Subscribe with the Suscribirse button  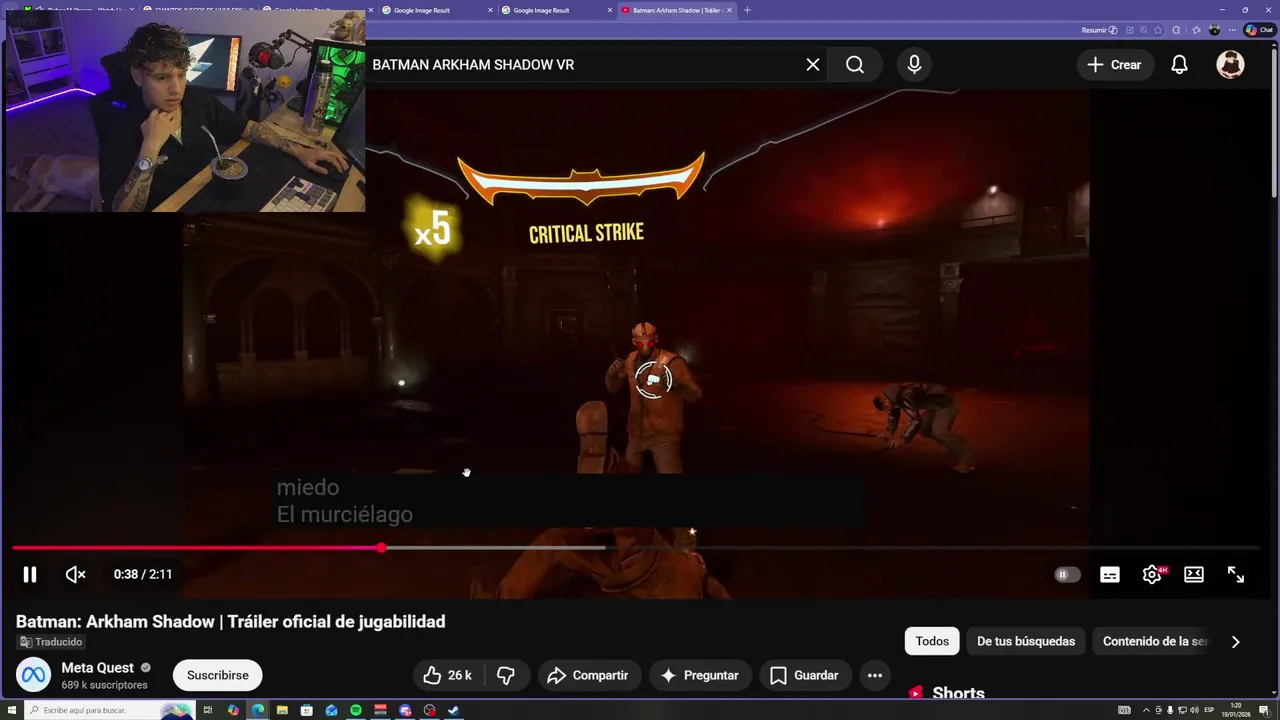pos(217,675)
